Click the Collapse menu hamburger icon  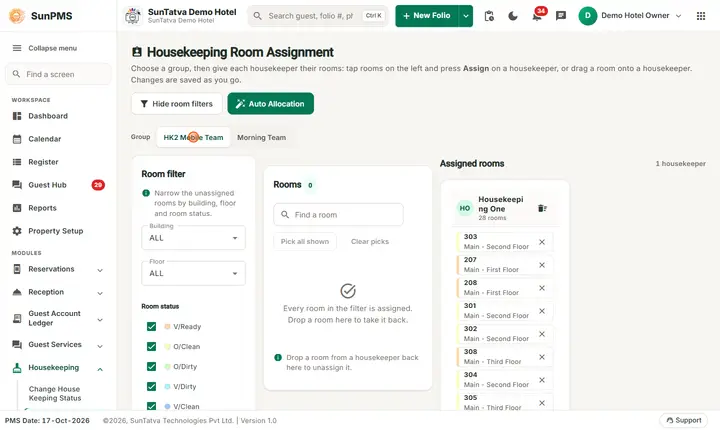[17, 48]
